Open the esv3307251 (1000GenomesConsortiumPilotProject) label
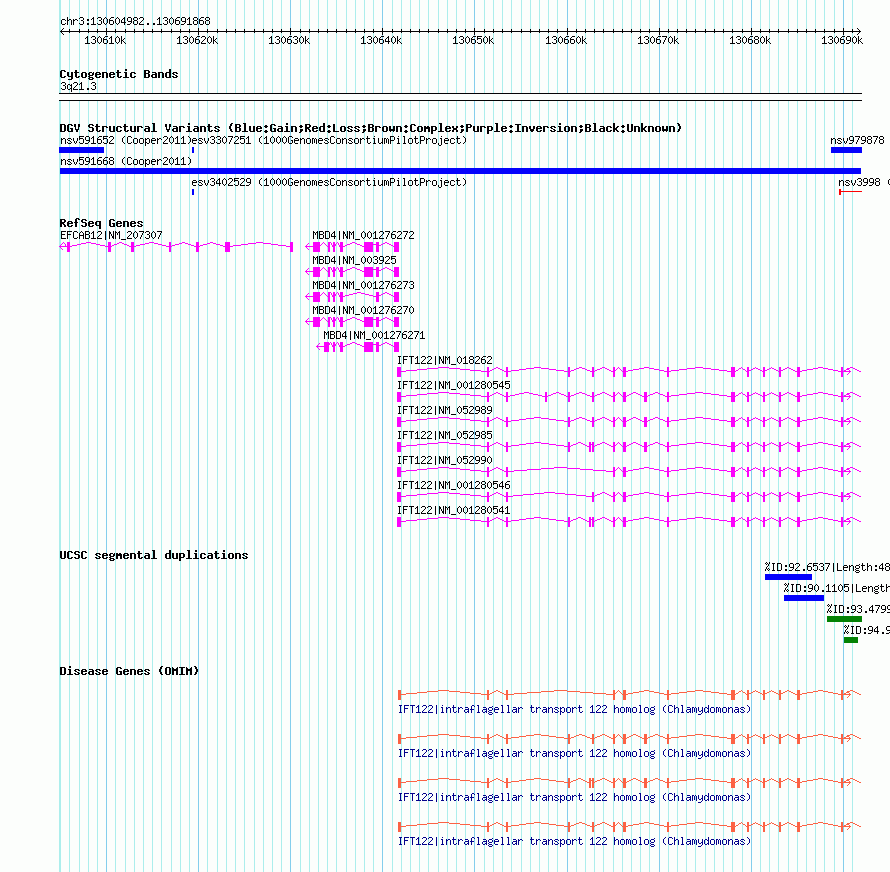 [x=329, y=140]
